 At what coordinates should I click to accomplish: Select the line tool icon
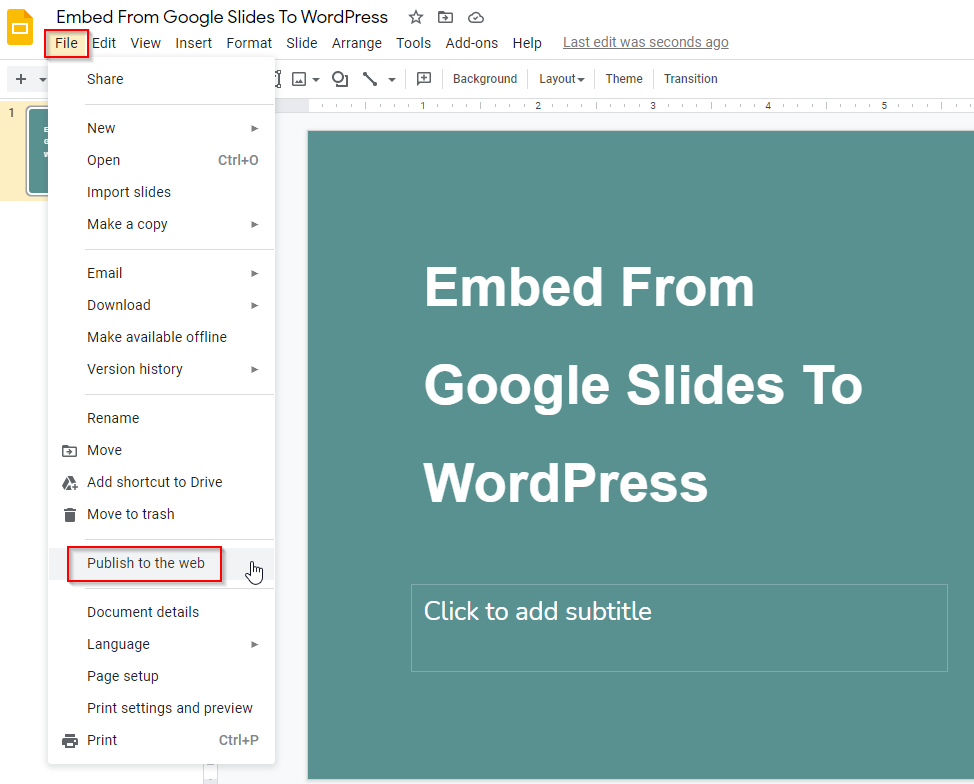(x=370, y=79)
